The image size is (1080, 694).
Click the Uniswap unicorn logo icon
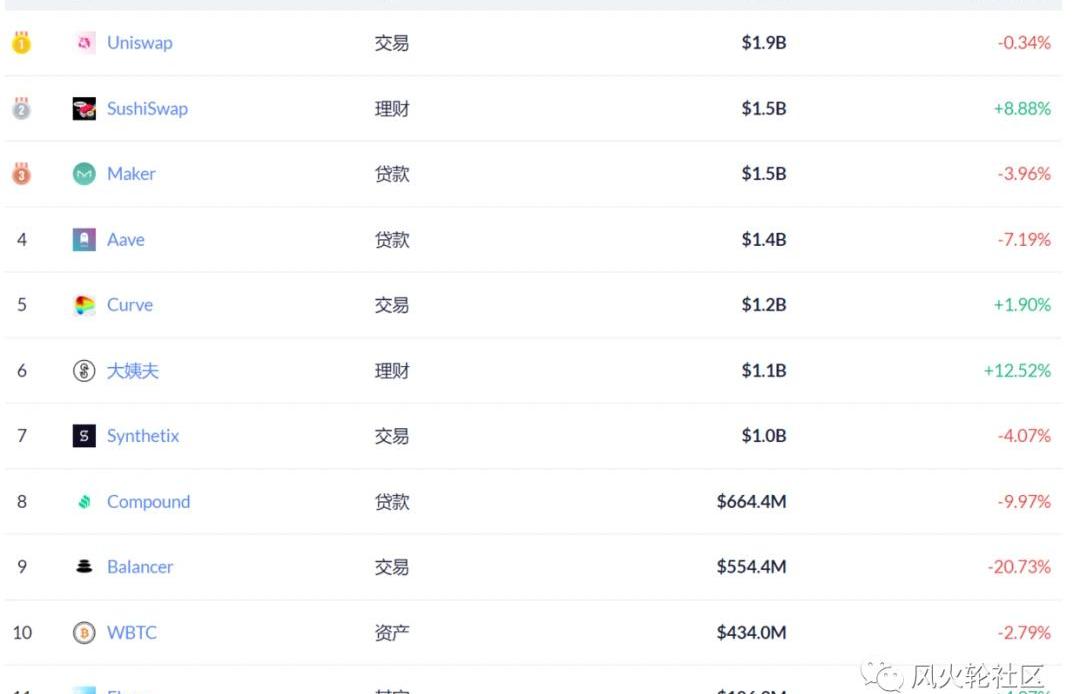[x=84, y=43]
